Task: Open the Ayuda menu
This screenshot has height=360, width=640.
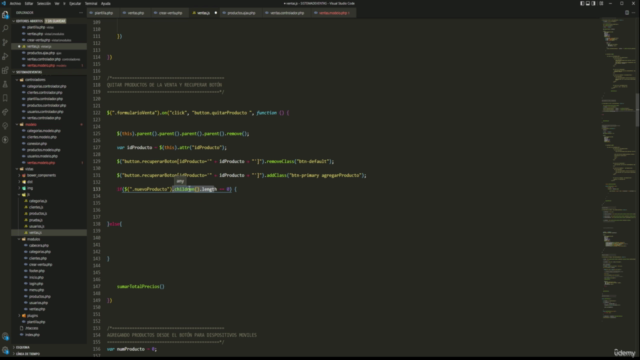Action: click(x=106, y=3)
